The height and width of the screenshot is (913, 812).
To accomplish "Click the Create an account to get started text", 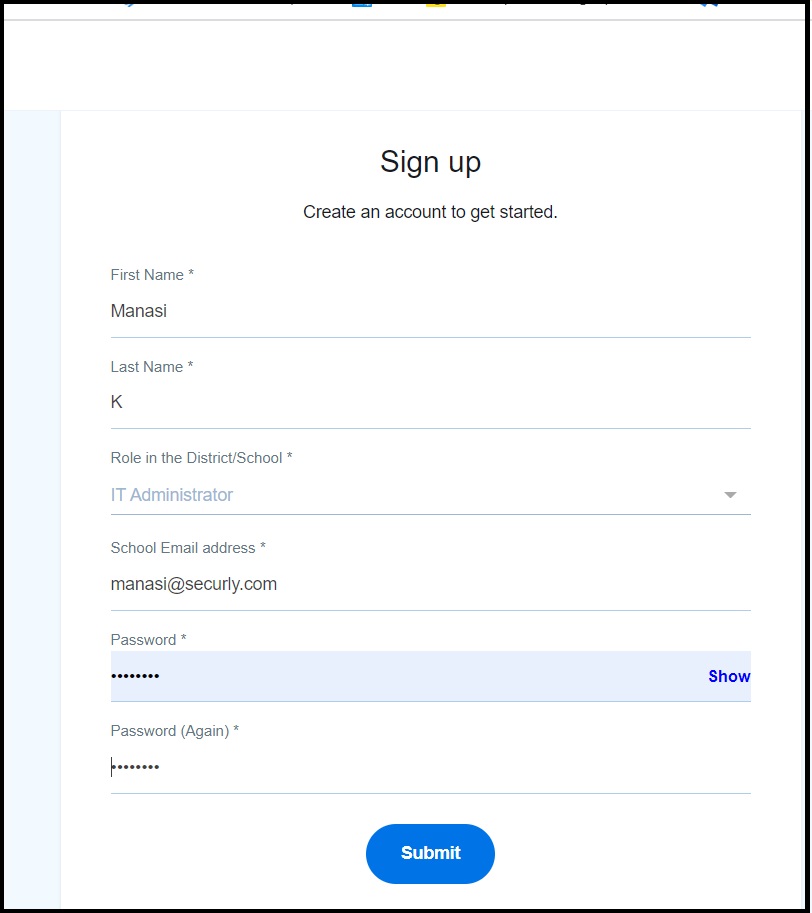I will [x=430, y=212].
